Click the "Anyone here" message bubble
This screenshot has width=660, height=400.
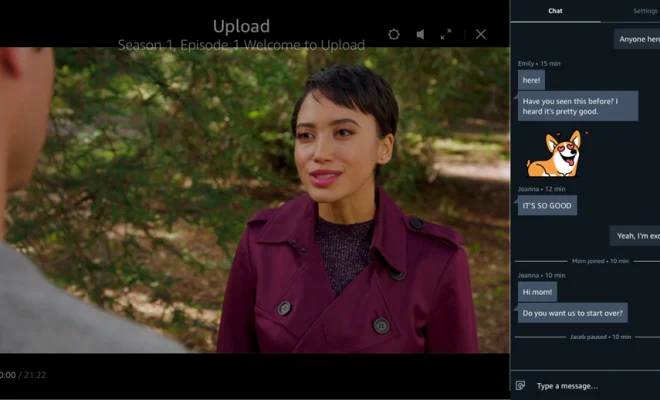coord(637,39)
